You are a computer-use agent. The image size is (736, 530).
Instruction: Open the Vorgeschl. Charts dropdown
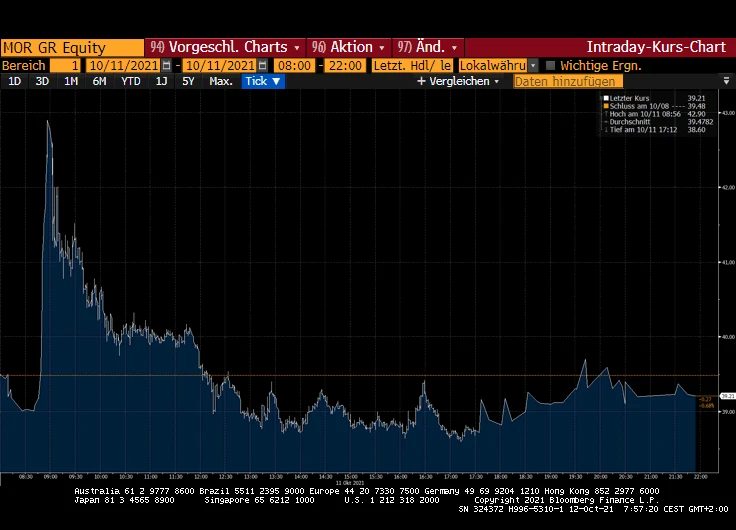point(224,47)
